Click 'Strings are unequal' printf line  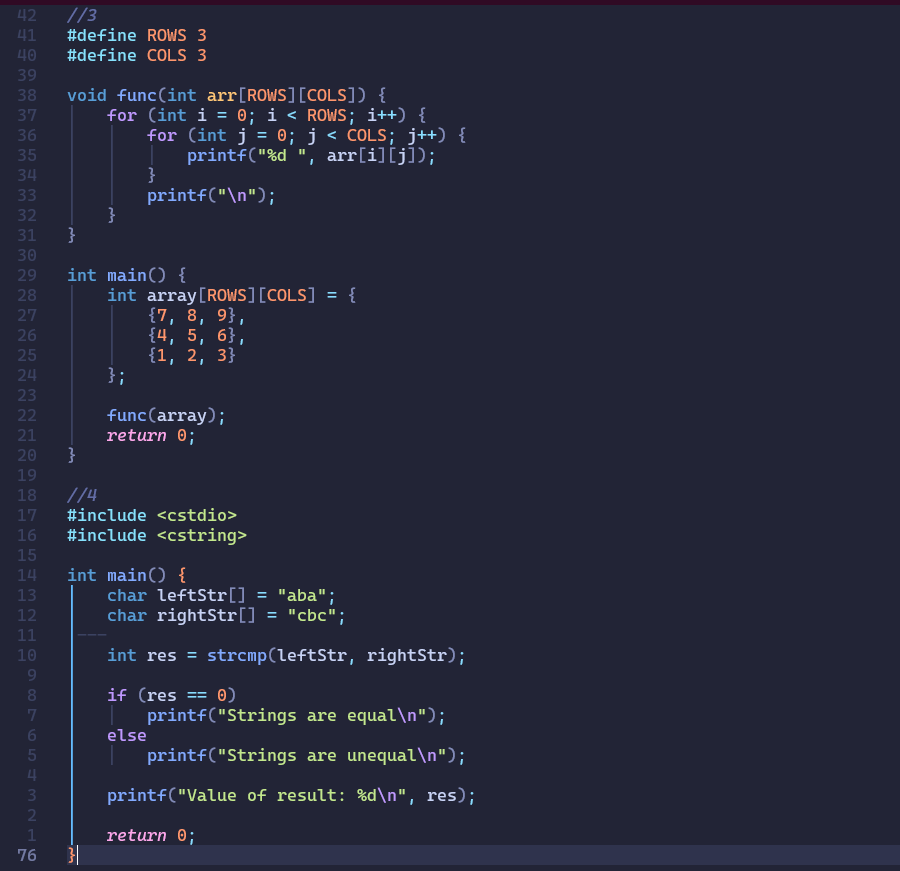(x=307, y=756)
